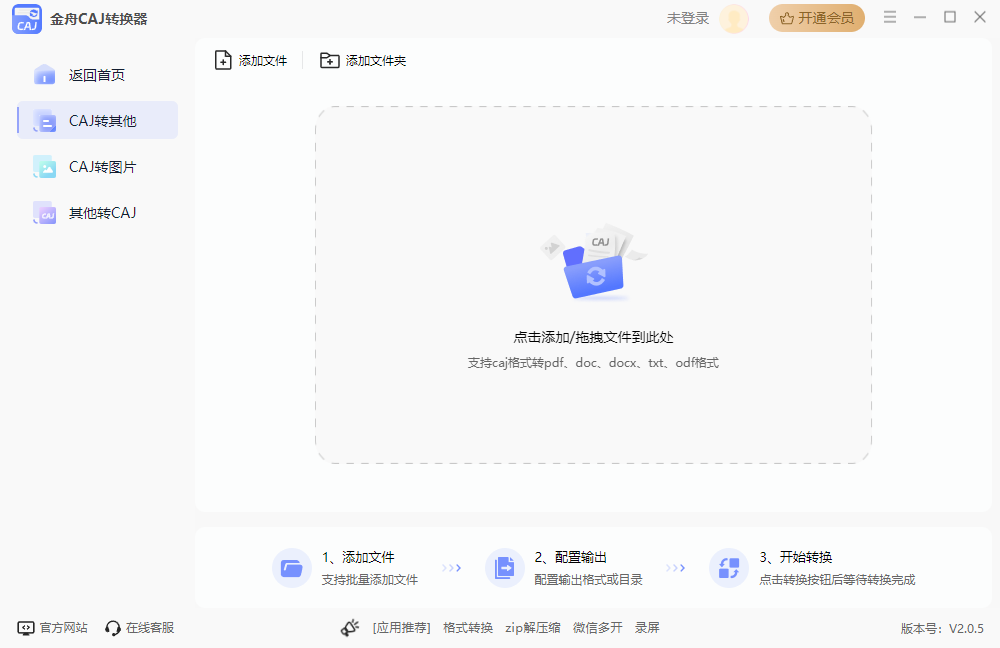
Task: Click the 2、配置输出 step label
Action: pos(570,557)
